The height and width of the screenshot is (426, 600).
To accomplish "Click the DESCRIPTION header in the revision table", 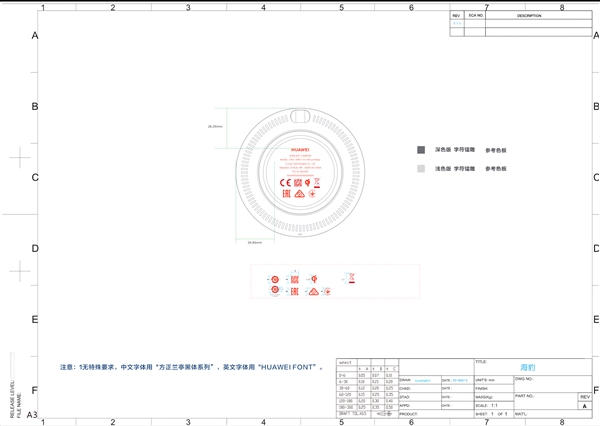I will pyautogui.click(x=528, y=16).
